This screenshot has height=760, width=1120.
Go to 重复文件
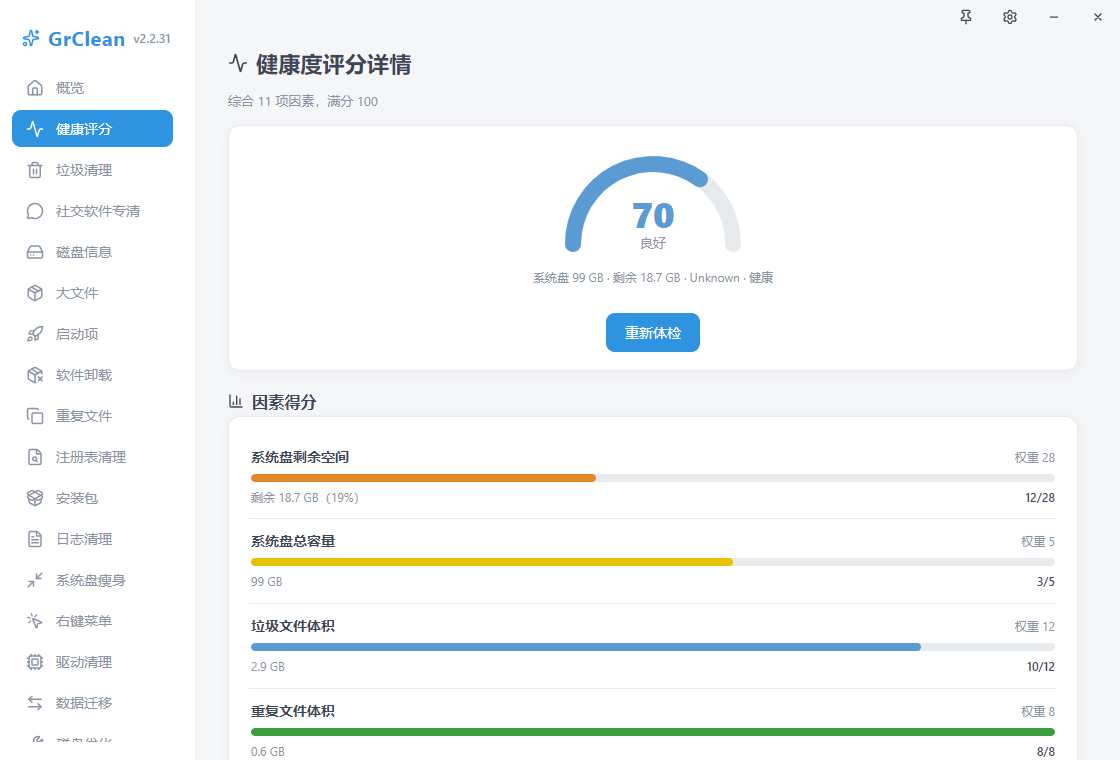[x=92, y=416]
